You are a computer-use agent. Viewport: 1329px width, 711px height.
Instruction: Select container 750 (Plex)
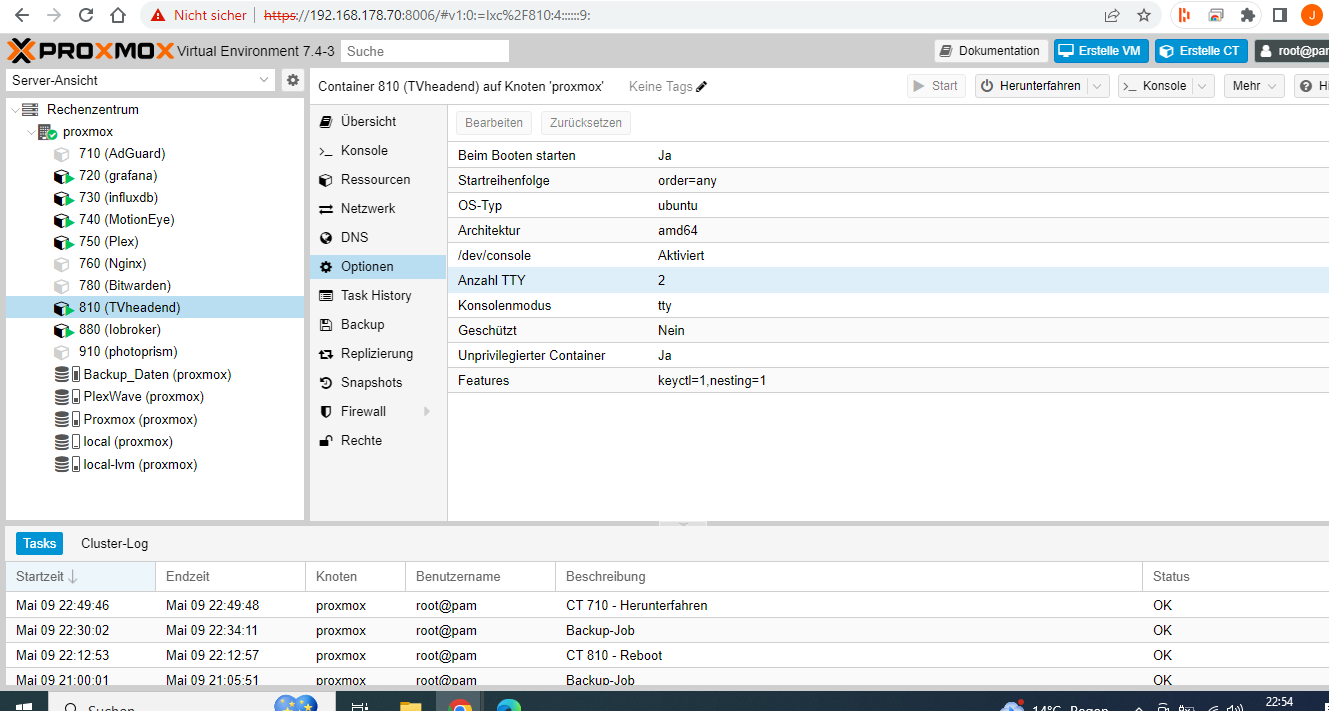point(108,241)
